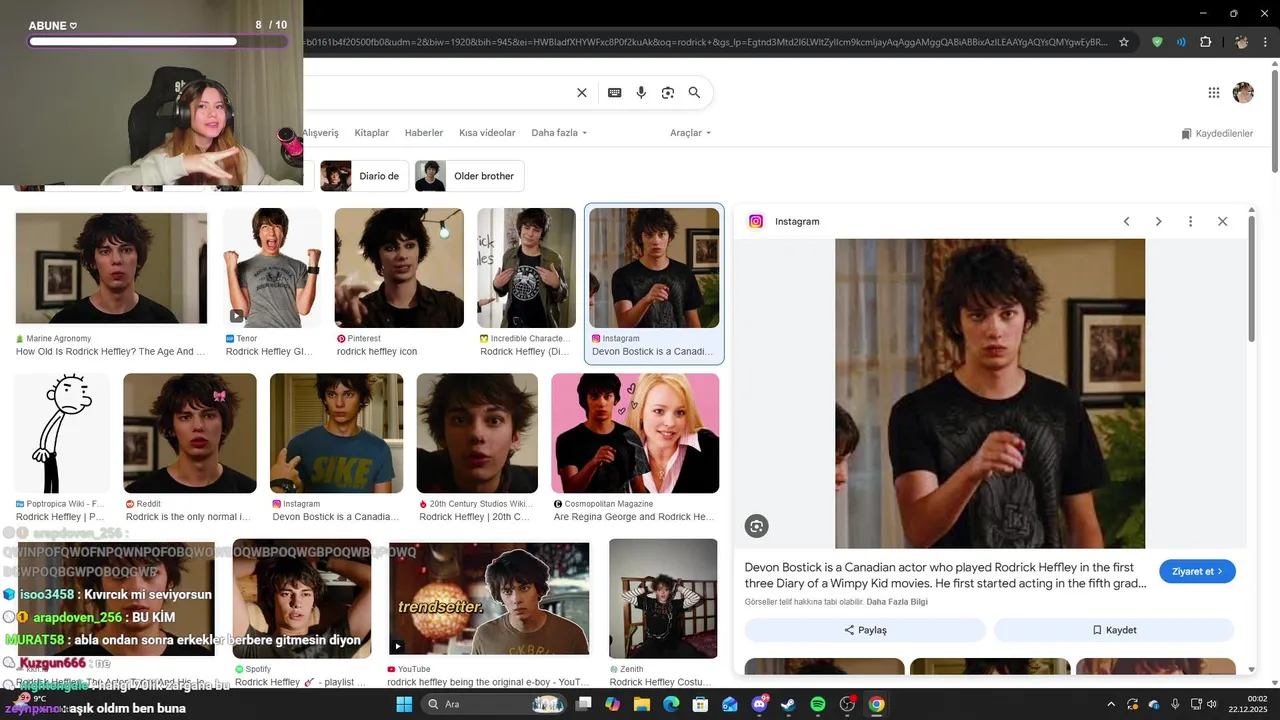
Task: Switch to the Alışveriş tab
Action: (x=321, y=133)
